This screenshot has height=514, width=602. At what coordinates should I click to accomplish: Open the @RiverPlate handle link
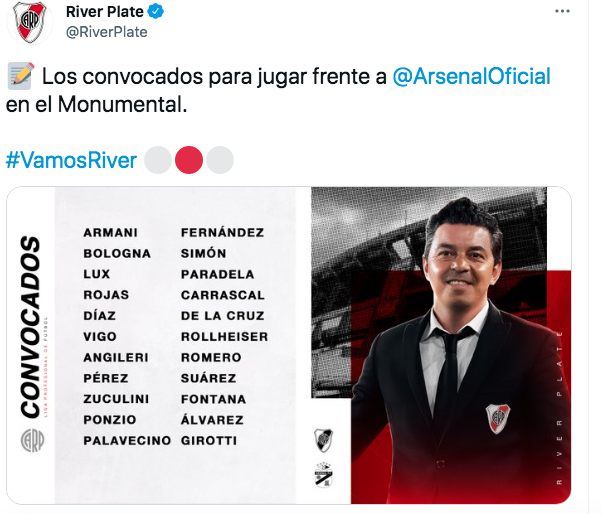pyautogui.click(x=107, y=32)
